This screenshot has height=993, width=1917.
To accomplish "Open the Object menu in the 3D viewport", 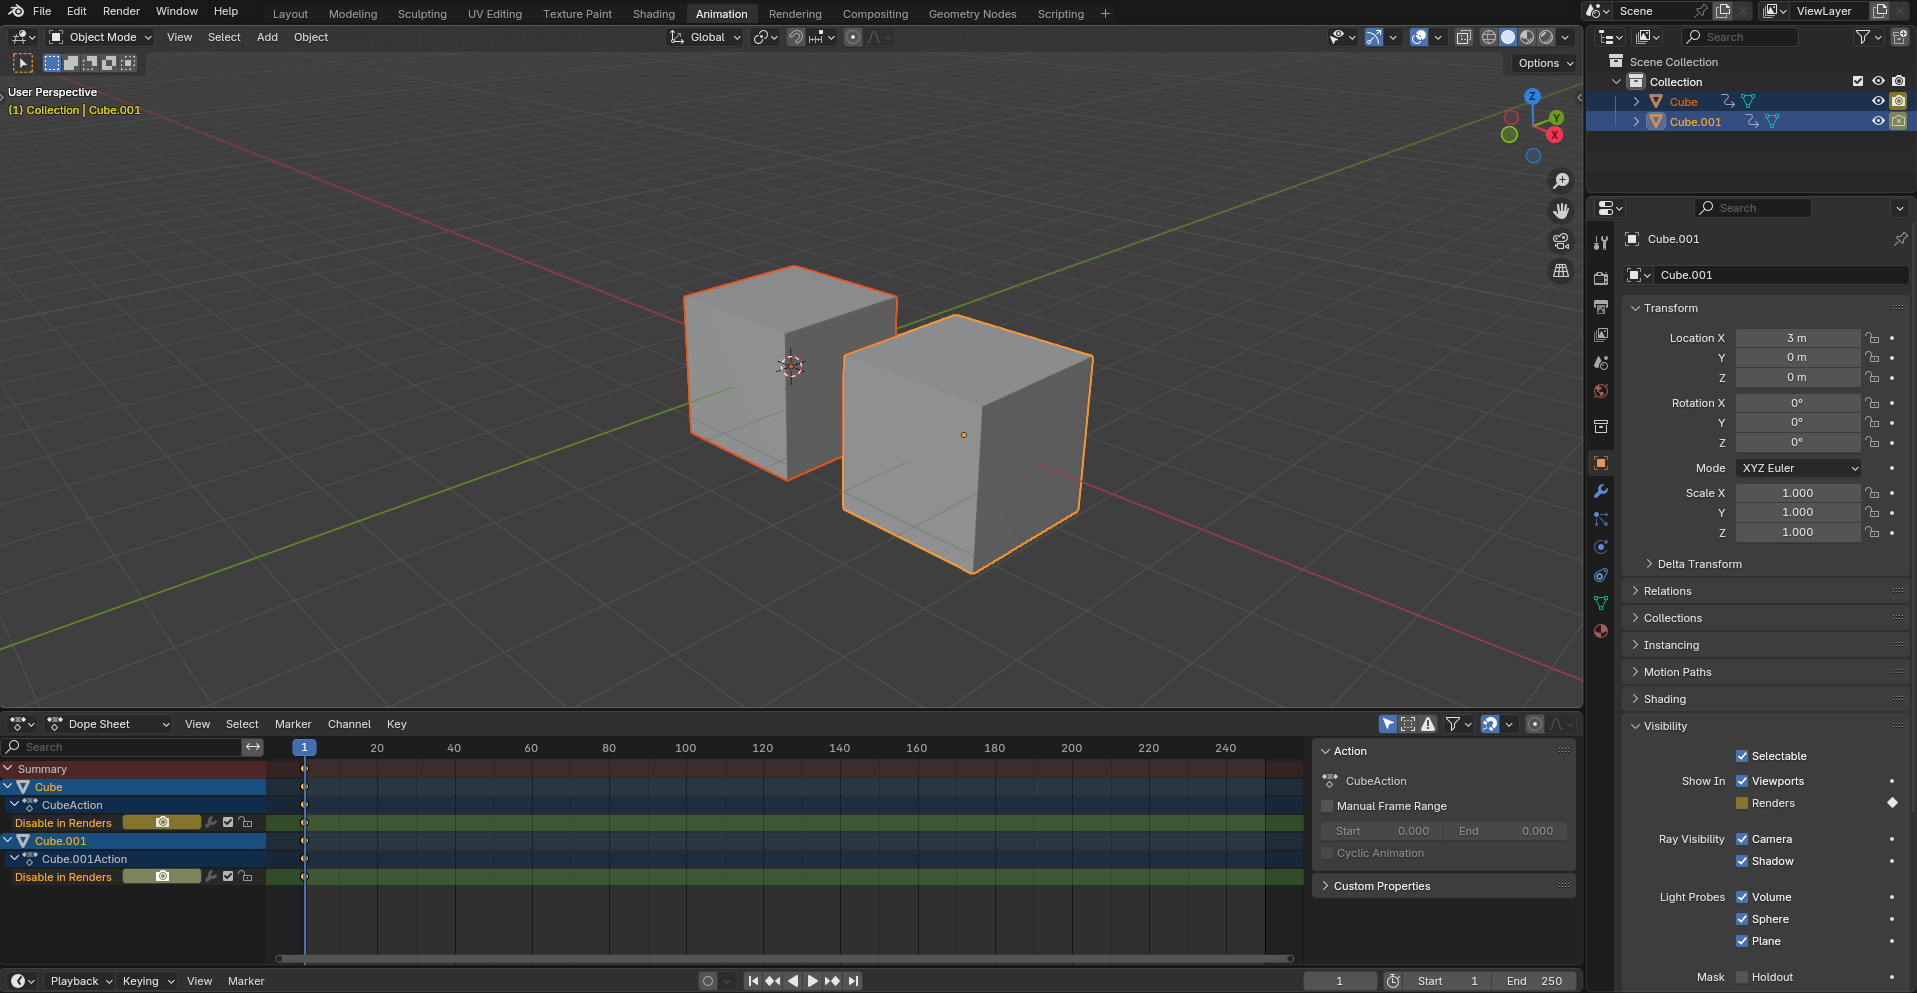I will point(310,37).
